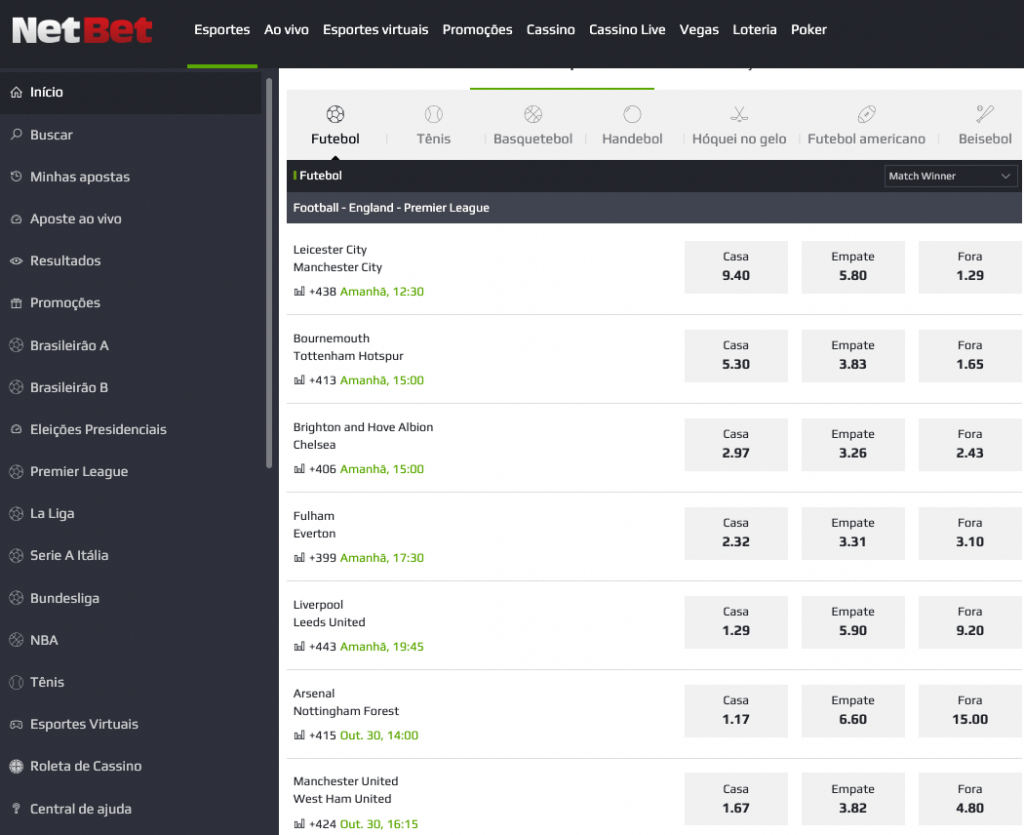Click the Resultados eye icon
Image resolution: width=1024 pixels, height=835 pixels.
click(16, 260)
